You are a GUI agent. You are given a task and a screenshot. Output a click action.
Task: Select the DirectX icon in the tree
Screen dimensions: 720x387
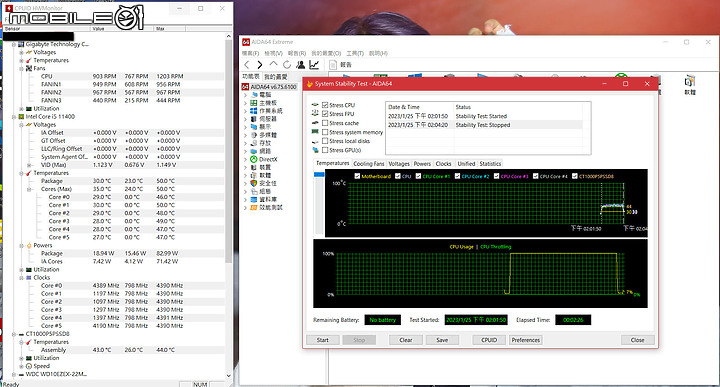pos(253,159)
